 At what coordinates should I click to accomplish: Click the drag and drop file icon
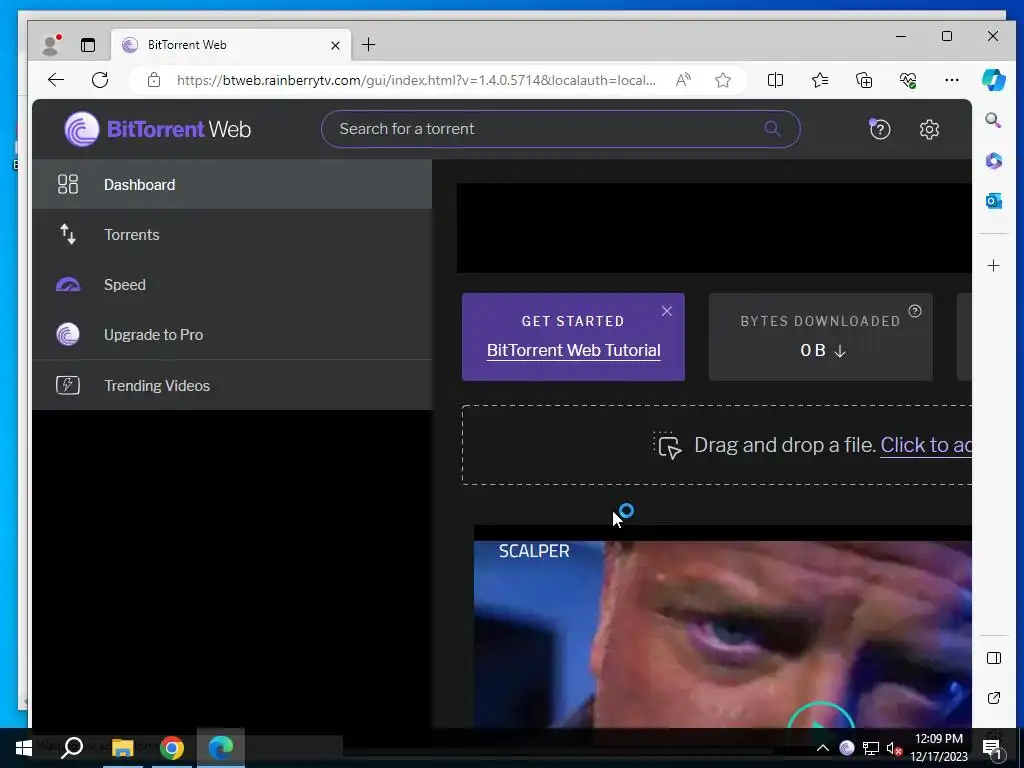tap(667, 445)
